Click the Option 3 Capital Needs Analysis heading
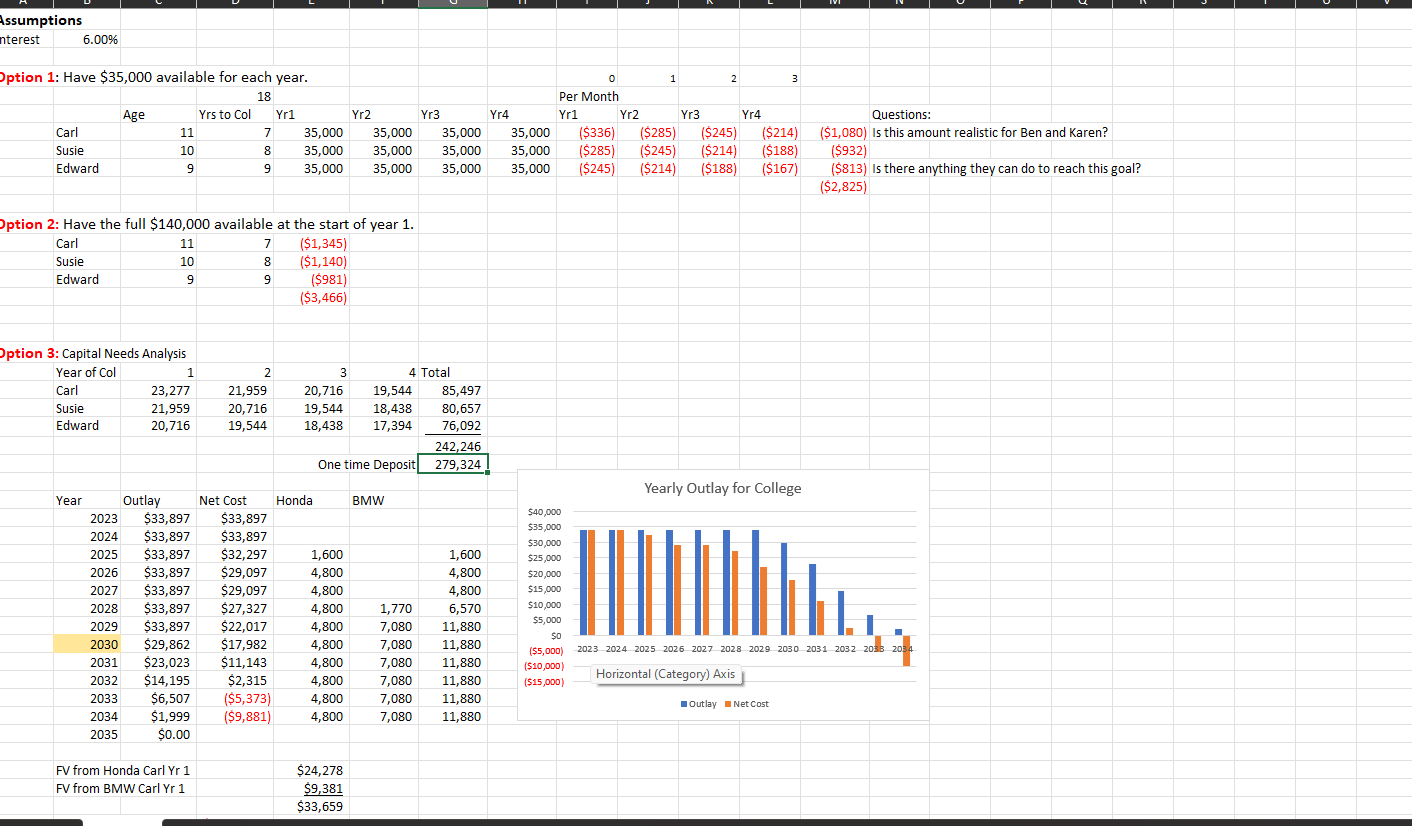The width and height of the screenshot is (1412, 826). [x=93, y=353]
